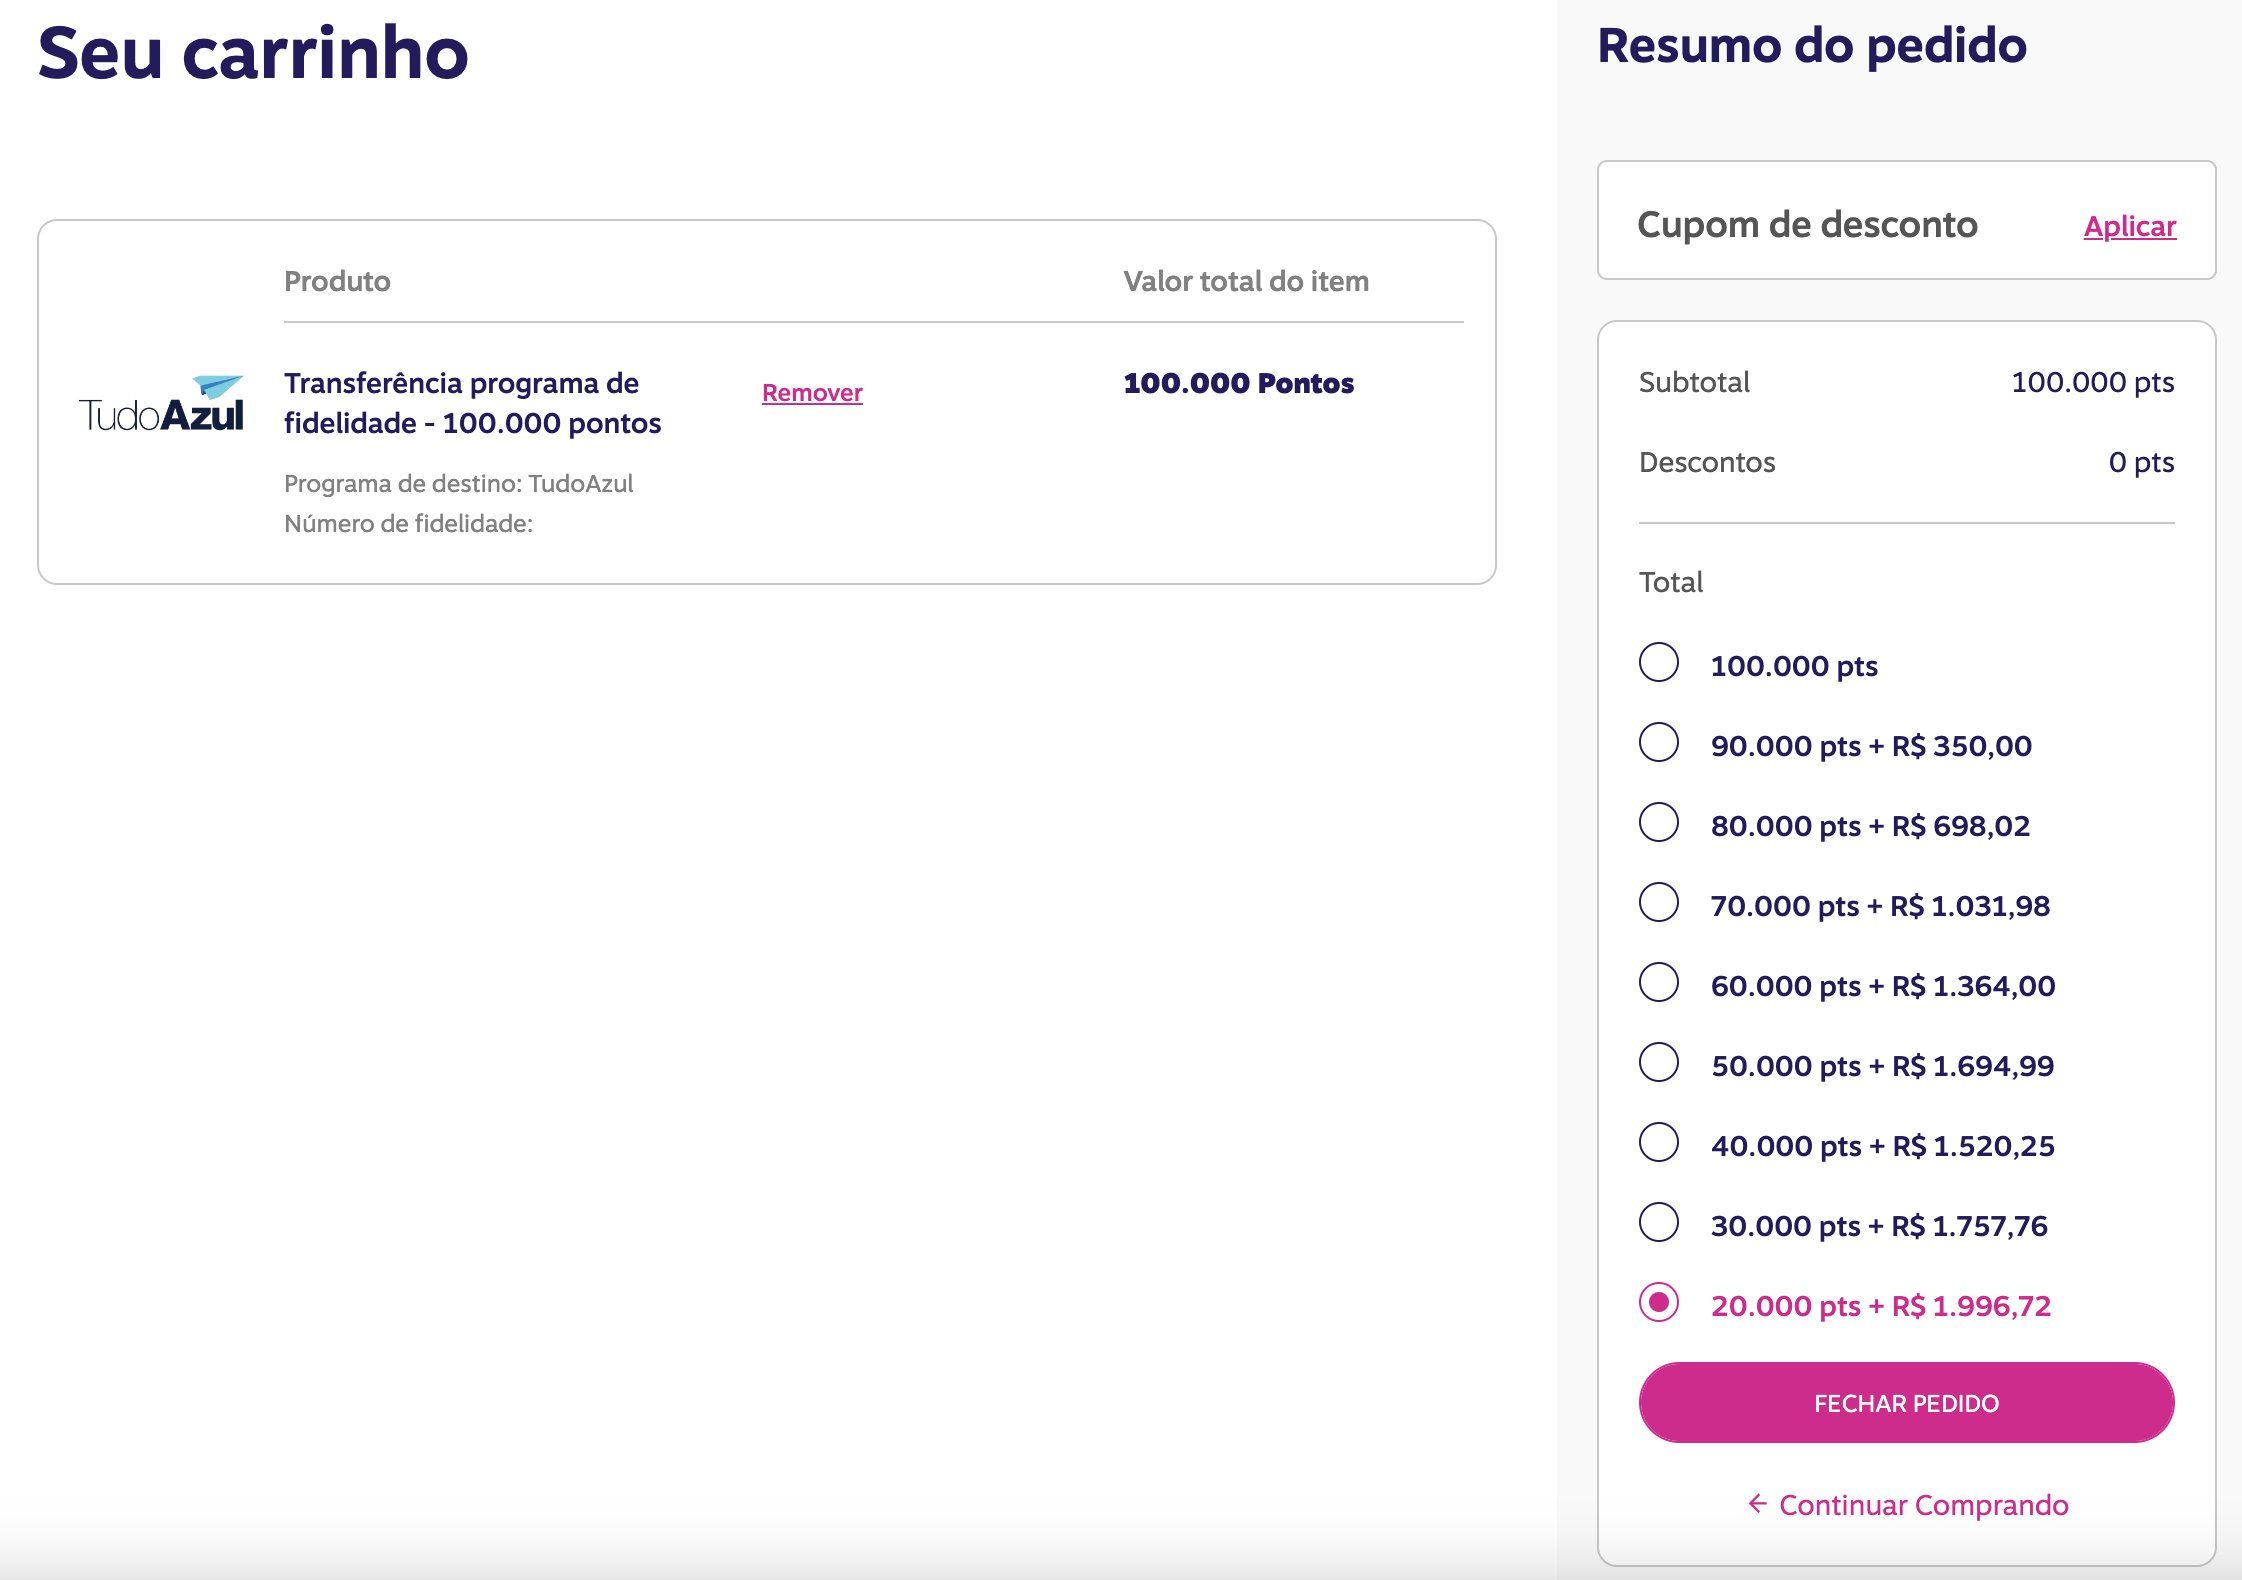Select the 100.000 pts payment option
This screenshot has height=1580, width=2242.
pos(1659,662)
